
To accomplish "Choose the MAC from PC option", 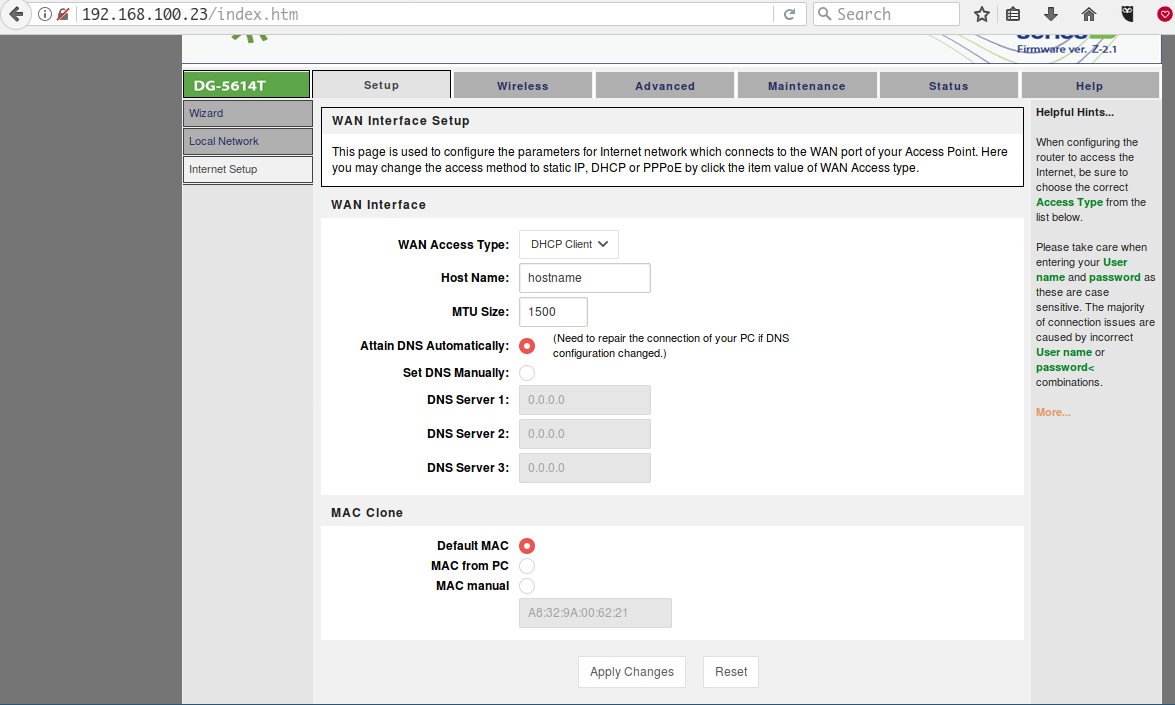I will [x=527, y=566].
